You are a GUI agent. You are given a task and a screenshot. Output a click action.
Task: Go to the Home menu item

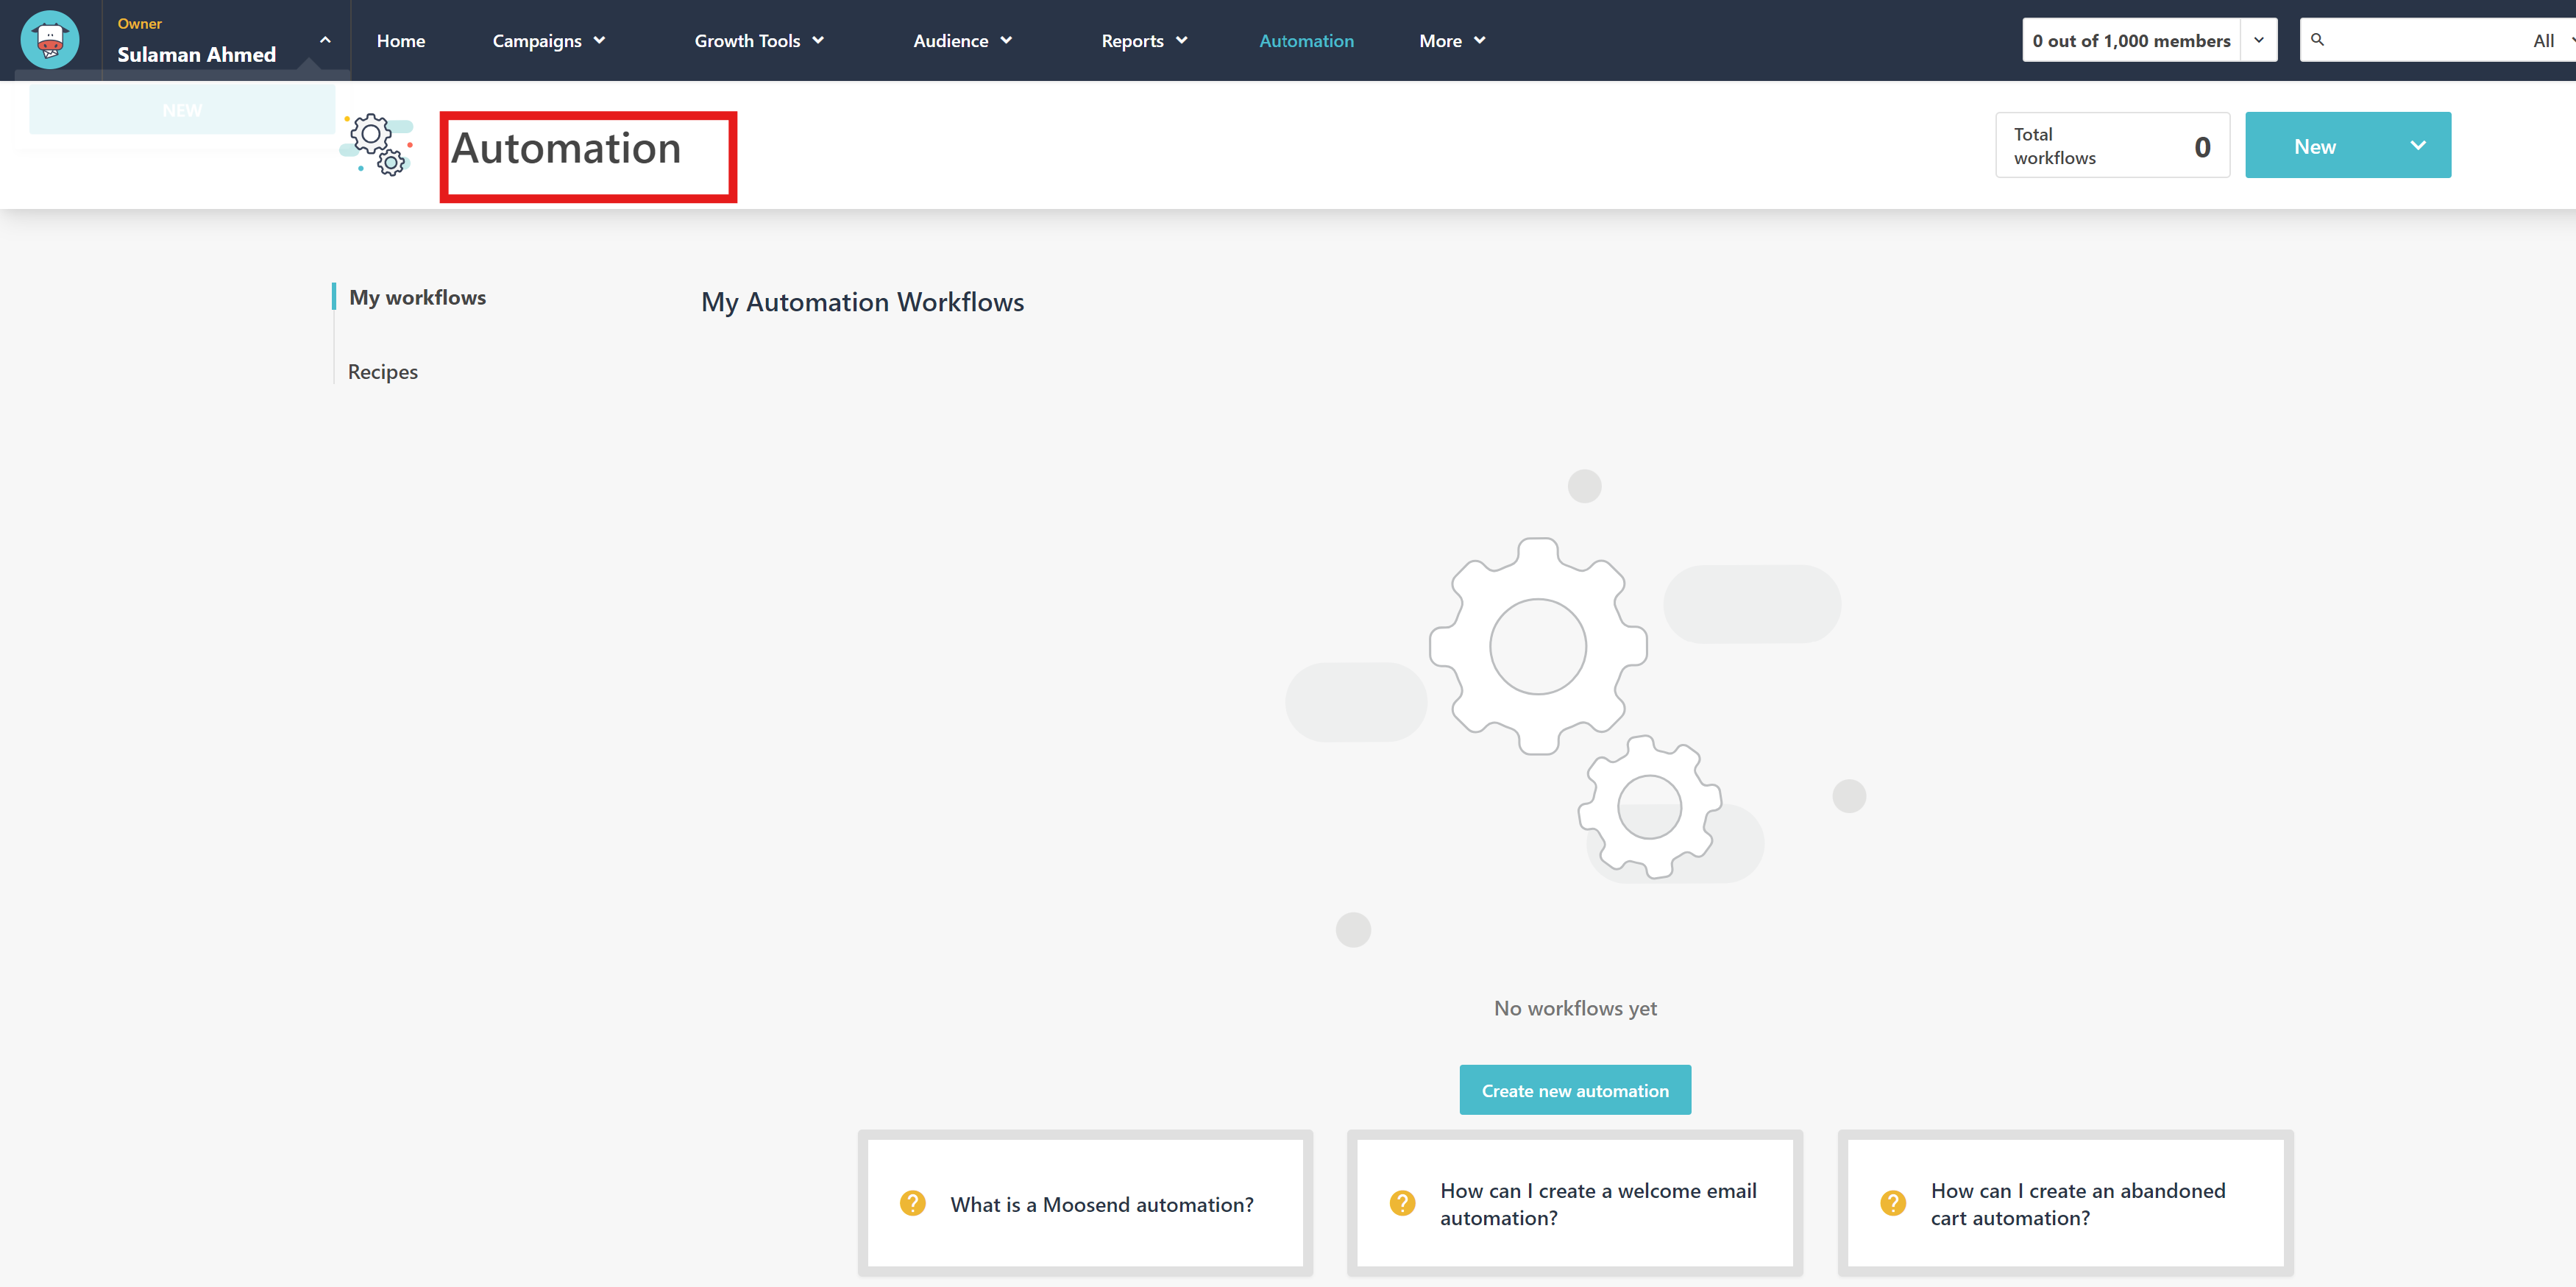401,41
